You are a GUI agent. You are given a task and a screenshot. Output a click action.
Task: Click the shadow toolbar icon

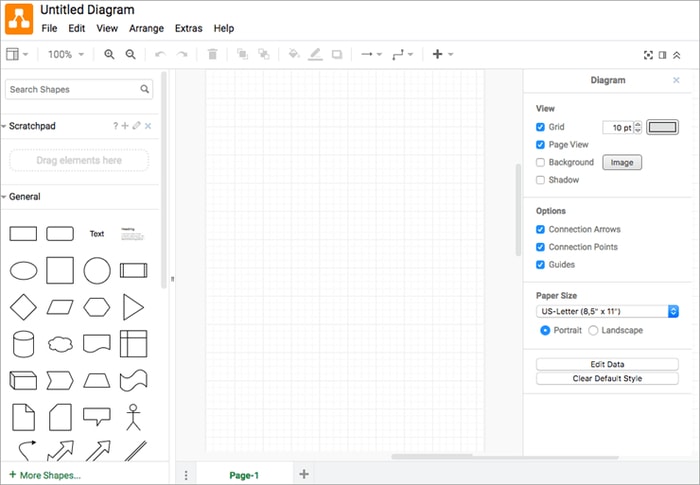click(337, 54)
